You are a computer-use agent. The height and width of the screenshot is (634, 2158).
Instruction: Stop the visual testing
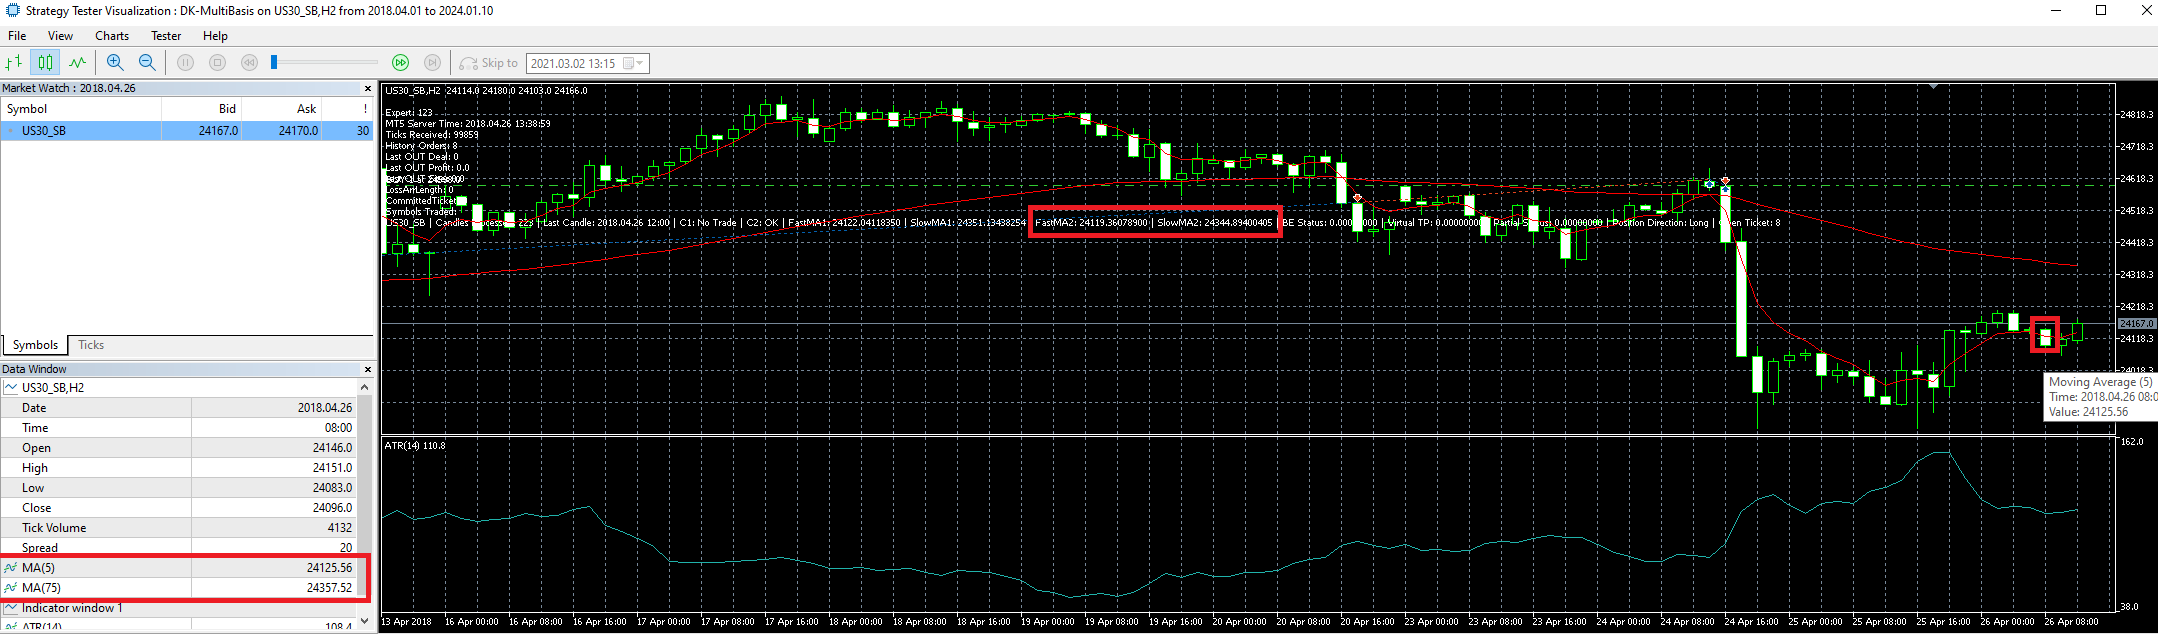click(217, 63)
